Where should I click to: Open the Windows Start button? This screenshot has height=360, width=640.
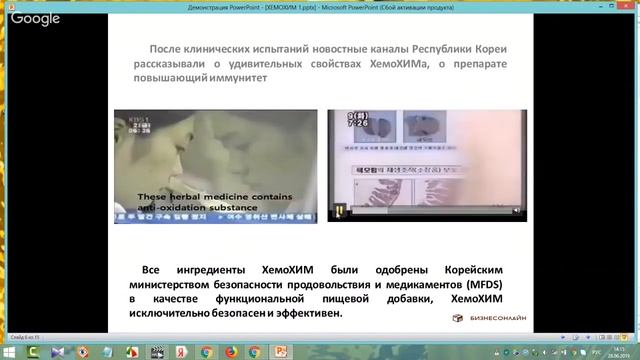[9, 352]
